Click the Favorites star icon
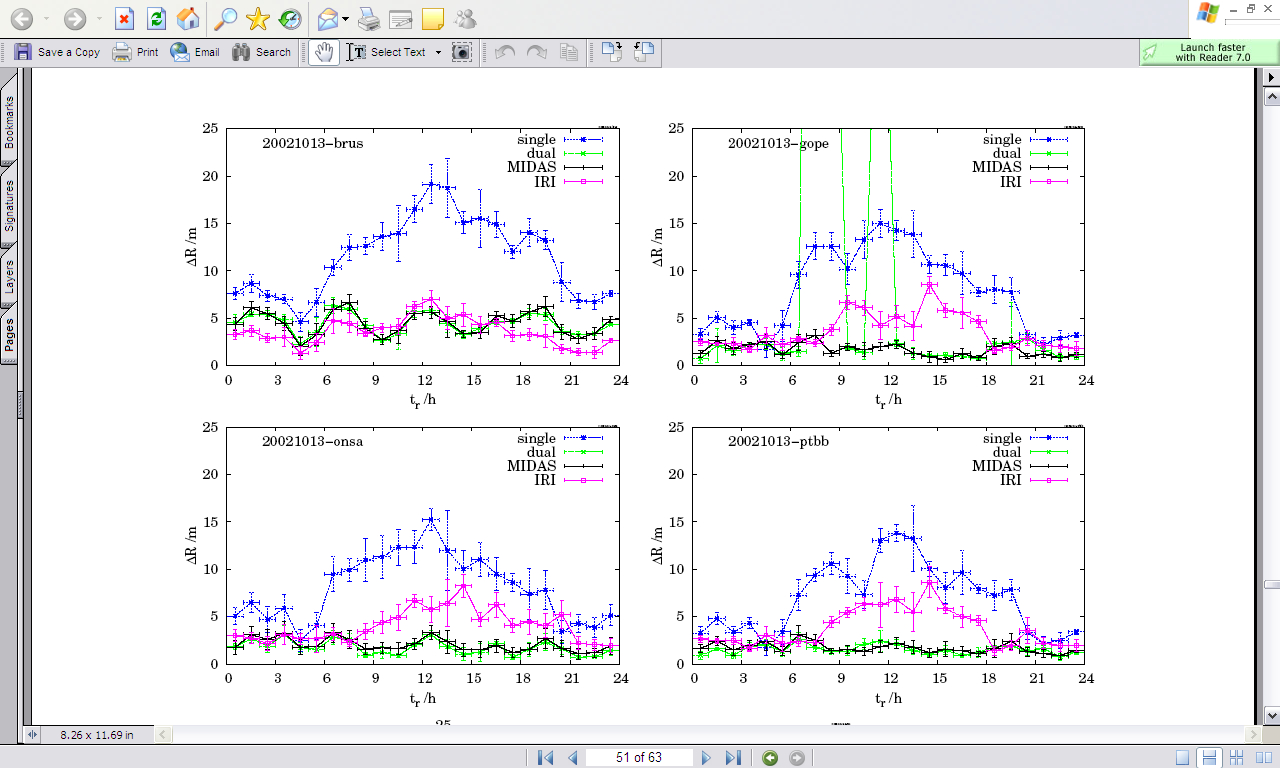 coord(258,19)
